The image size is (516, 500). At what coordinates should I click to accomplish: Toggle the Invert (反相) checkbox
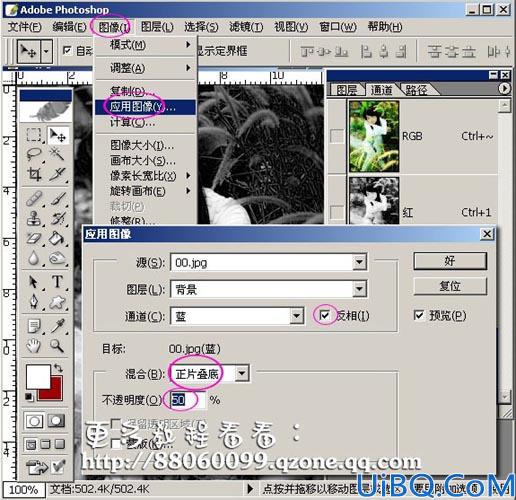pyautogui.click(x=324, y=315)
